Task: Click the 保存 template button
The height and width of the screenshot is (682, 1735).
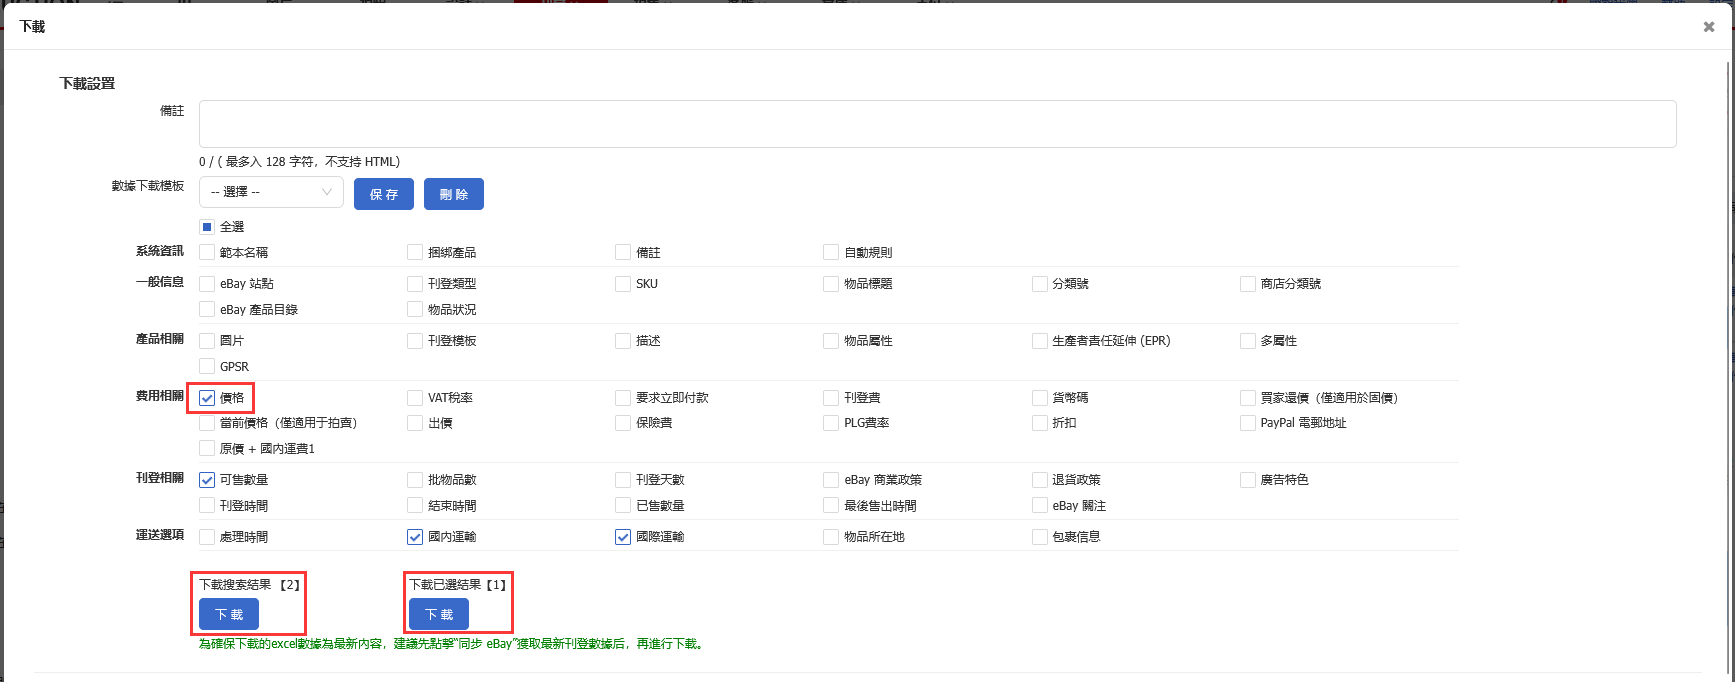Action: [384, 194]
